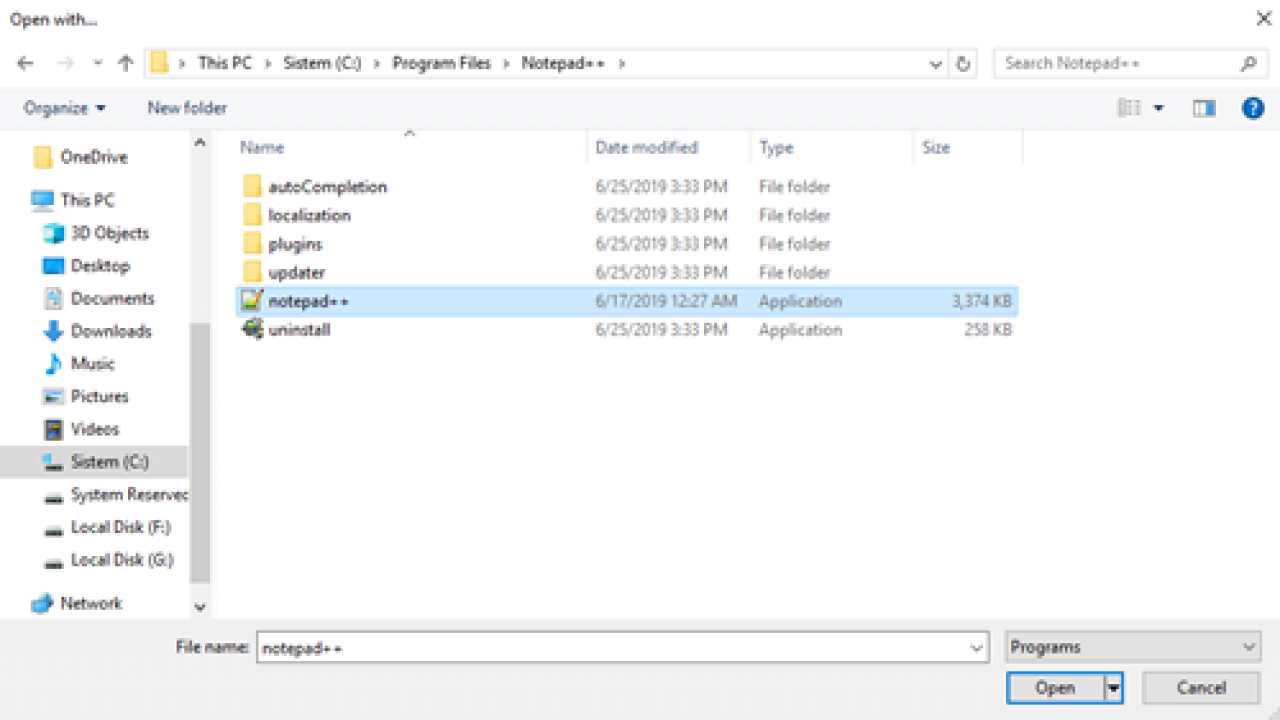
Task: Click the Up one level arrow
Action: pos(124,62)
